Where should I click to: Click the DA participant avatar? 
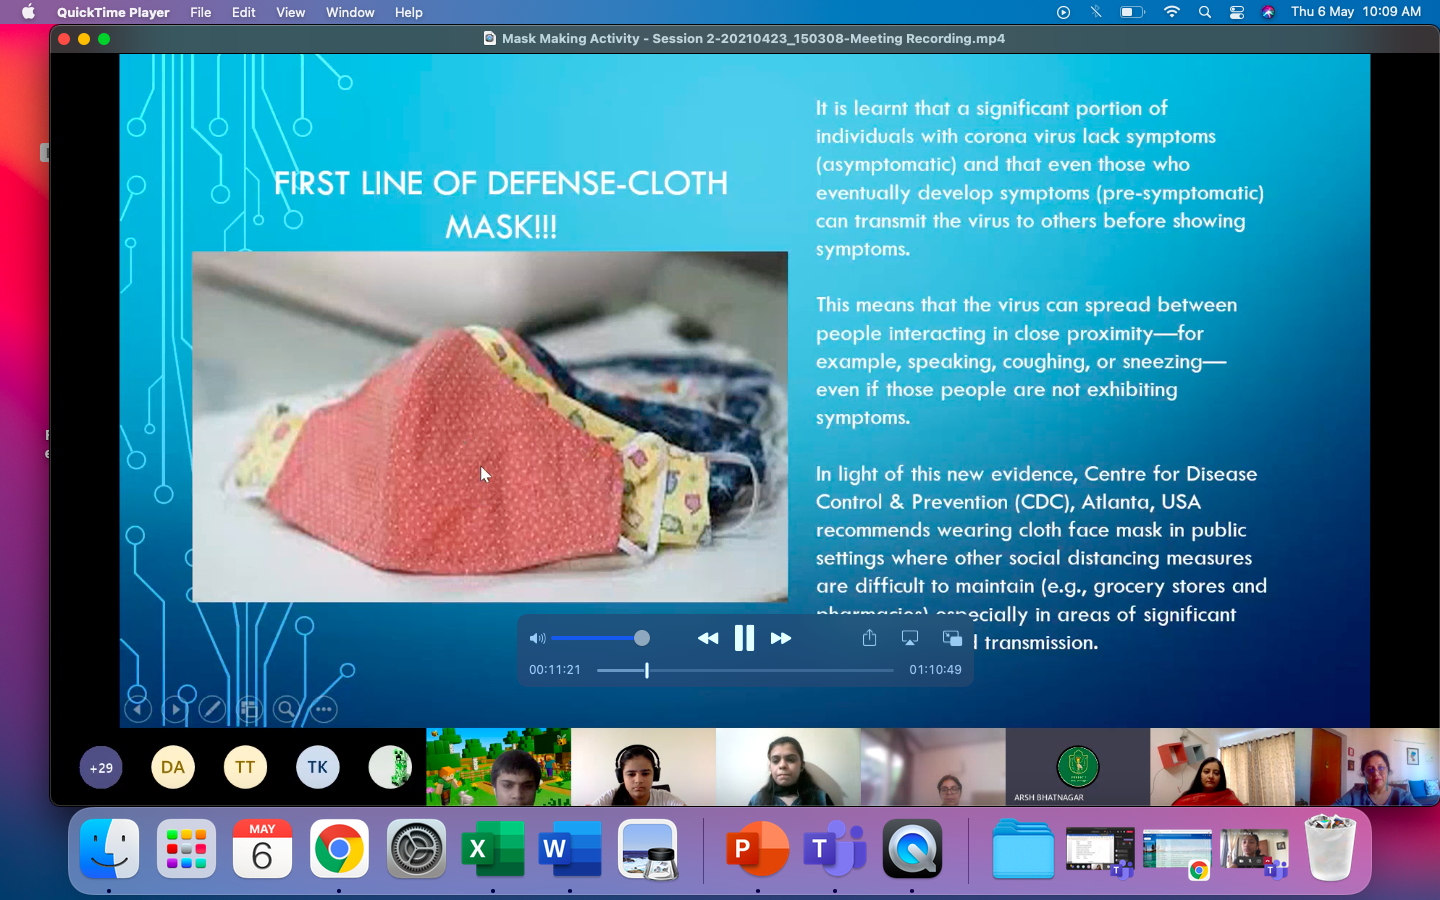tap(173, 767)
